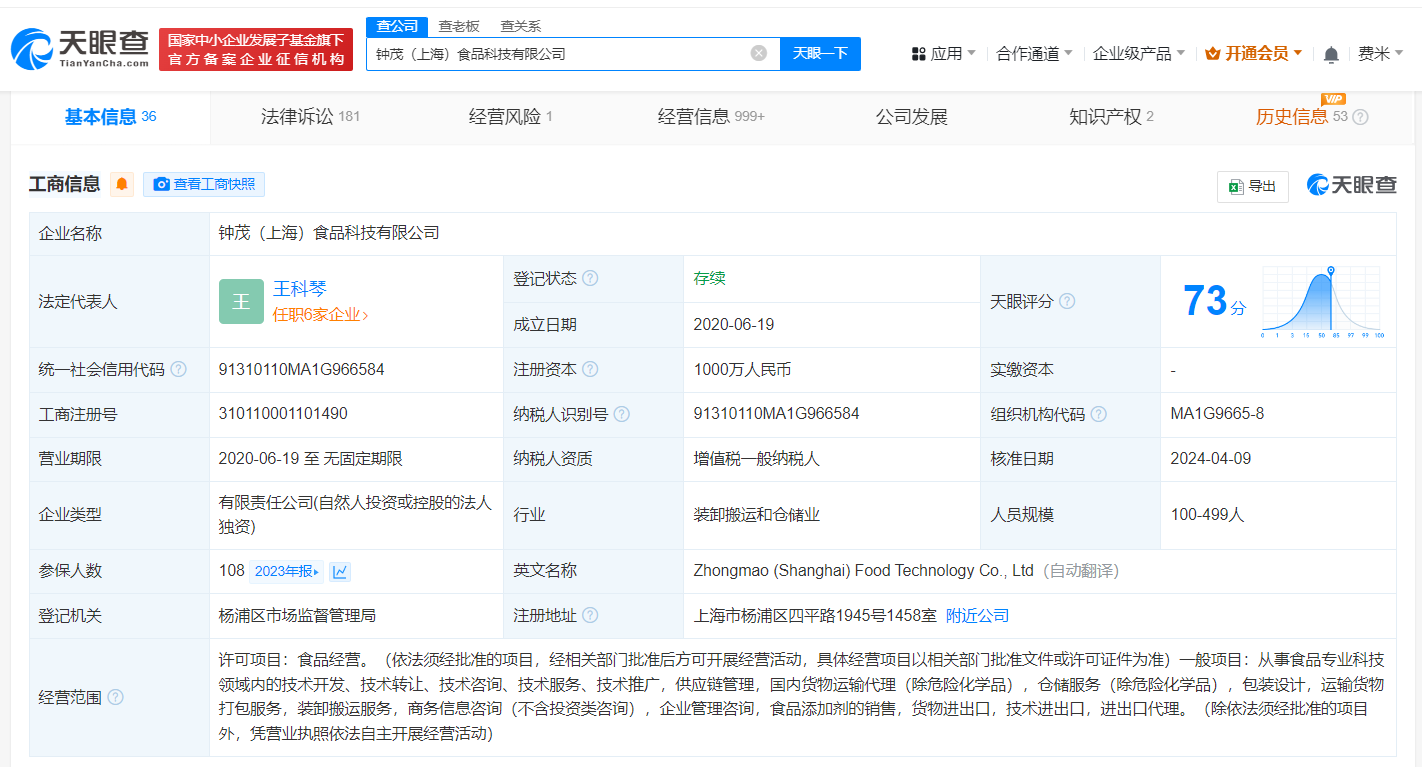Click the 应用 grid icon
This screenshot has width=1422, height=767.
click(x=919, y=53)
